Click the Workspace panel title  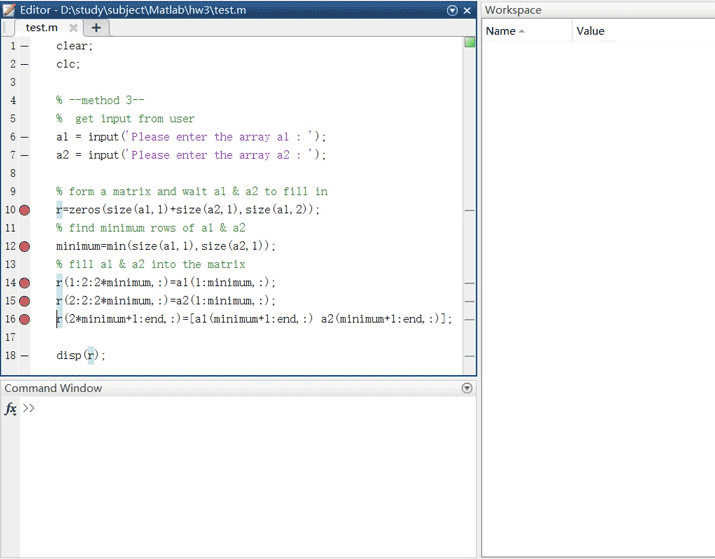(513, 10)
